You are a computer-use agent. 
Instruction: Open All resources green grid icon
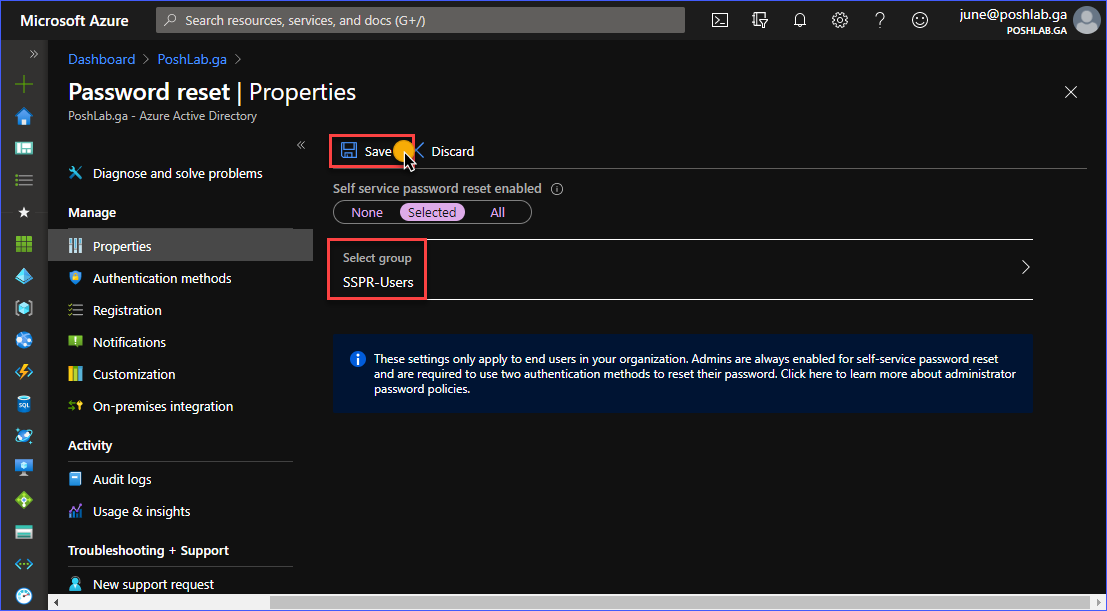point(24,244)
